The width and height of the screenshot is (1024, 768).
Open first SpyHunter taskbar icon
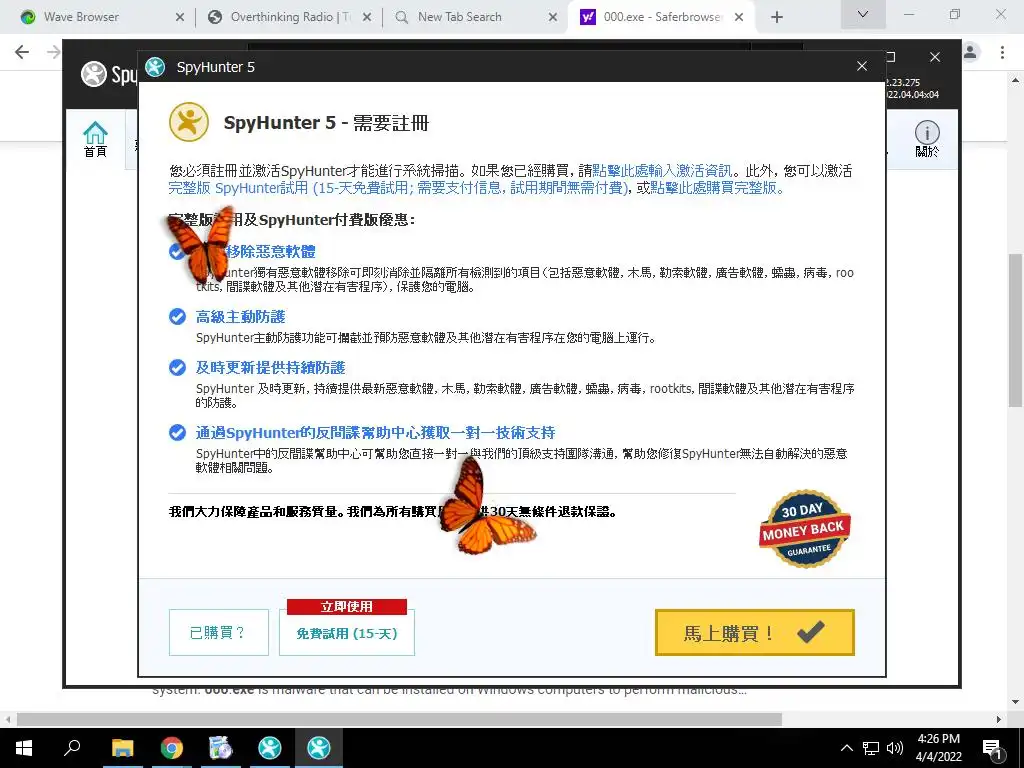click(x=270, y=748)
